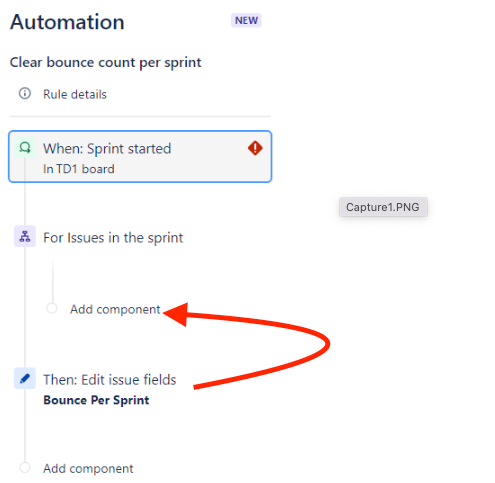Click the bottom Add component link

pyautogui.click(x=88, y=469)
